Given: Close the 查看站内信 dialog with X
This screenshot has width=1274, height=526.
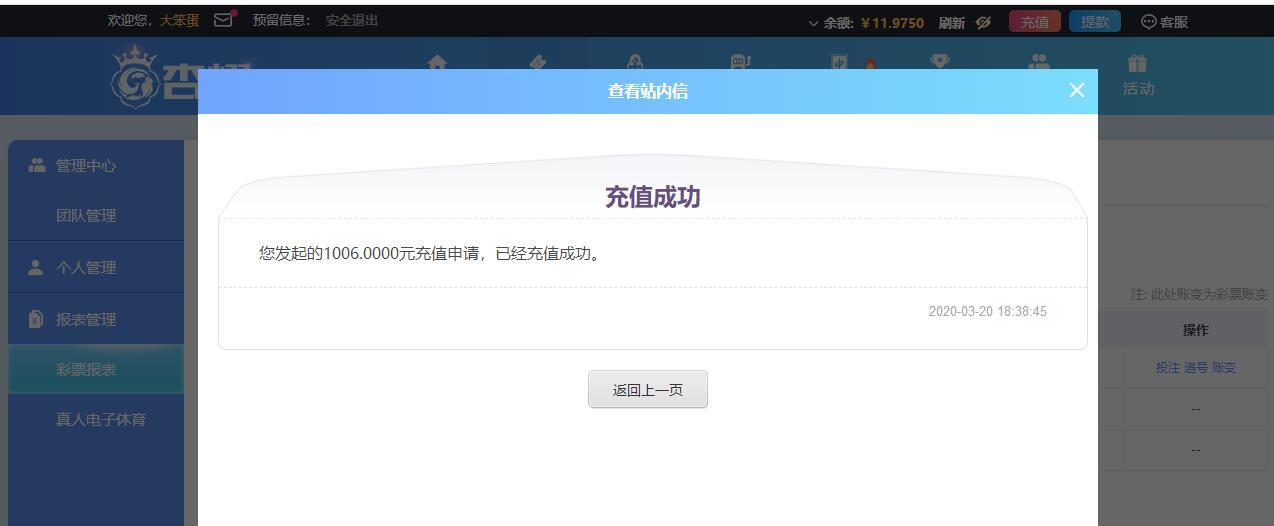Looking at the screenshot, I should click(x=1076, y=90).
